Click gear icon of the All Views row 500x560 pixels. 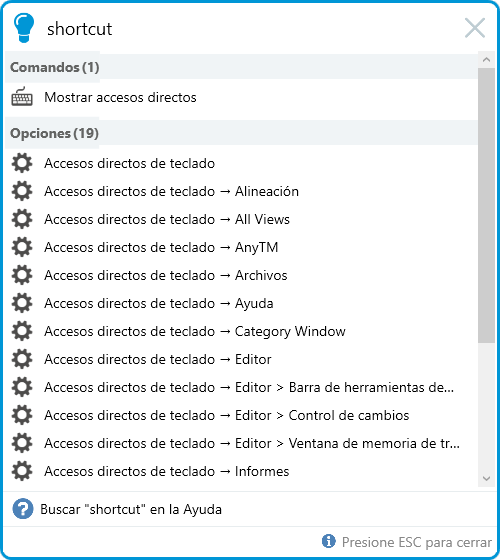tap(22, 219)
